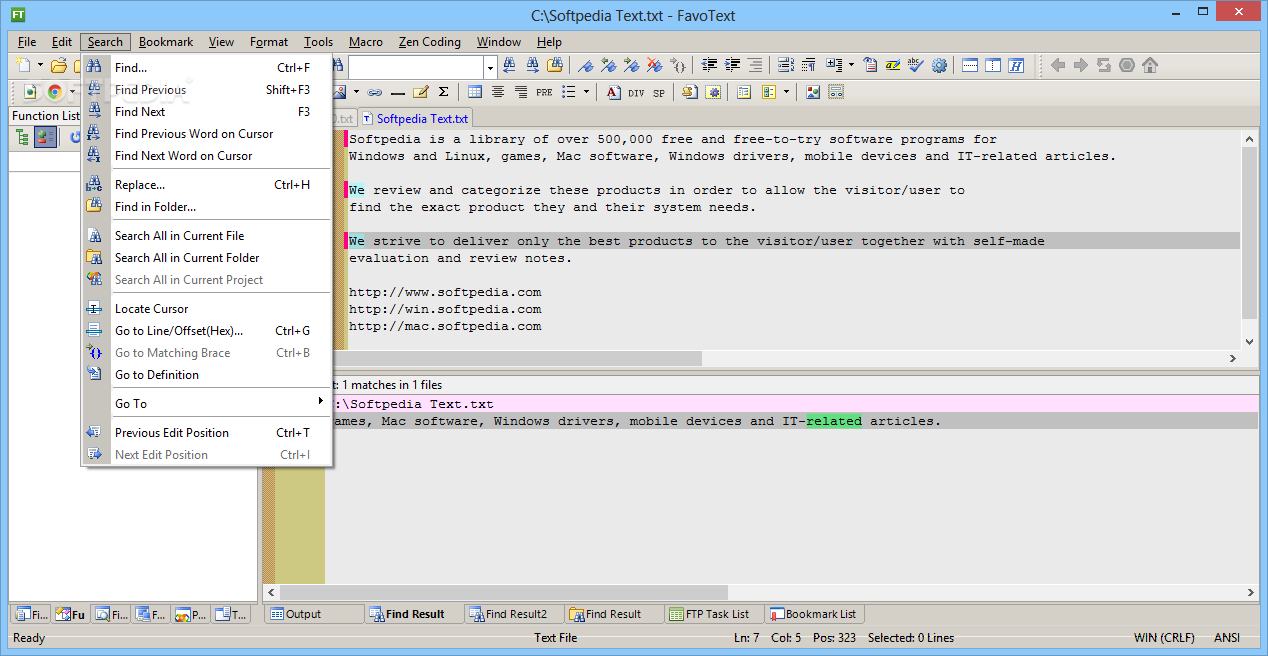The width and height of the screenshot is (1268, 656).
Task: Click the insert hyperlink chain icon
Action: pyautogui.click(x=375, y=92)
